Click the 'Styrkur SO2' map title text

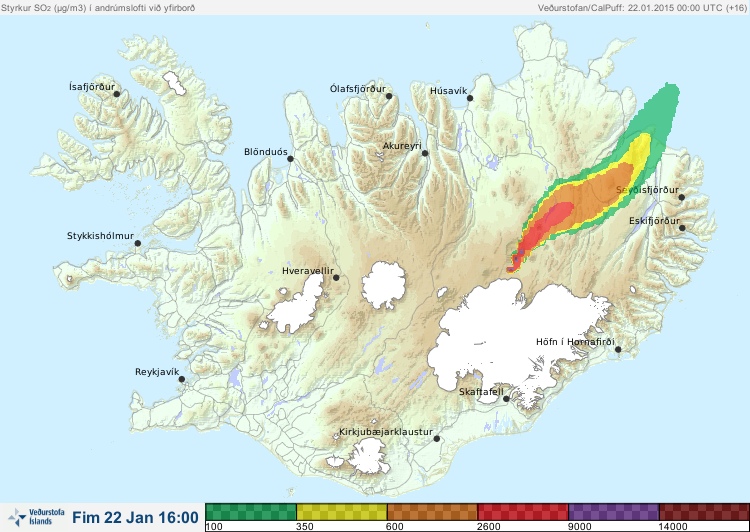click(x=98, y=8)
